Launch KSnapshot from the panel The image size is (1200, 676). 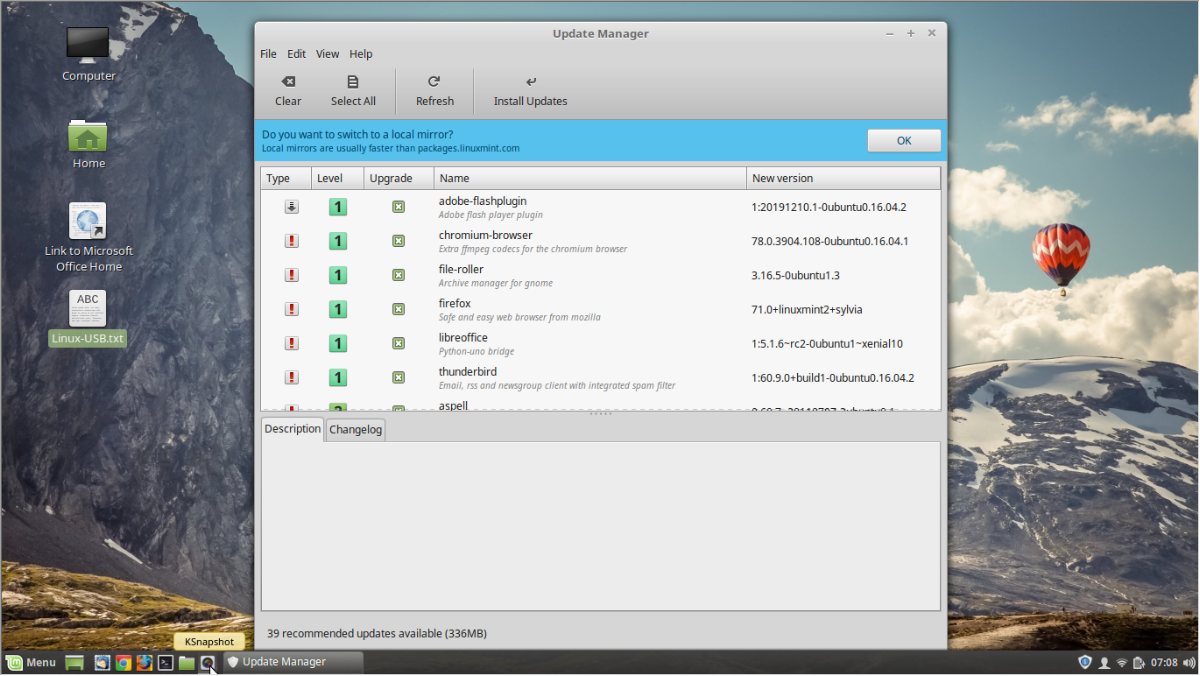tap(208, 662)
